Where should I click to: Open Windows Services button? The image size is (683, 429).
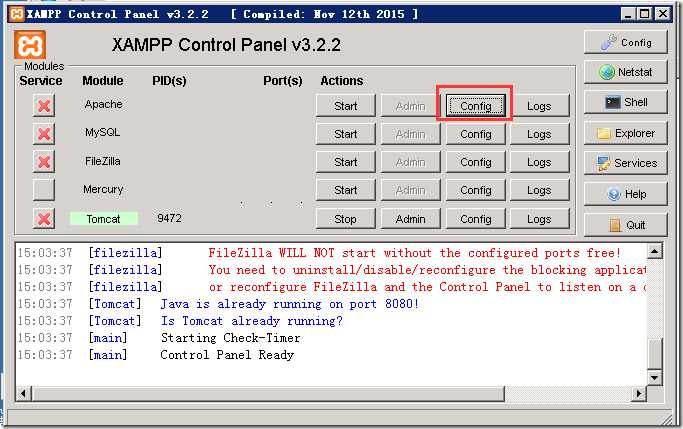click(626, 163)
